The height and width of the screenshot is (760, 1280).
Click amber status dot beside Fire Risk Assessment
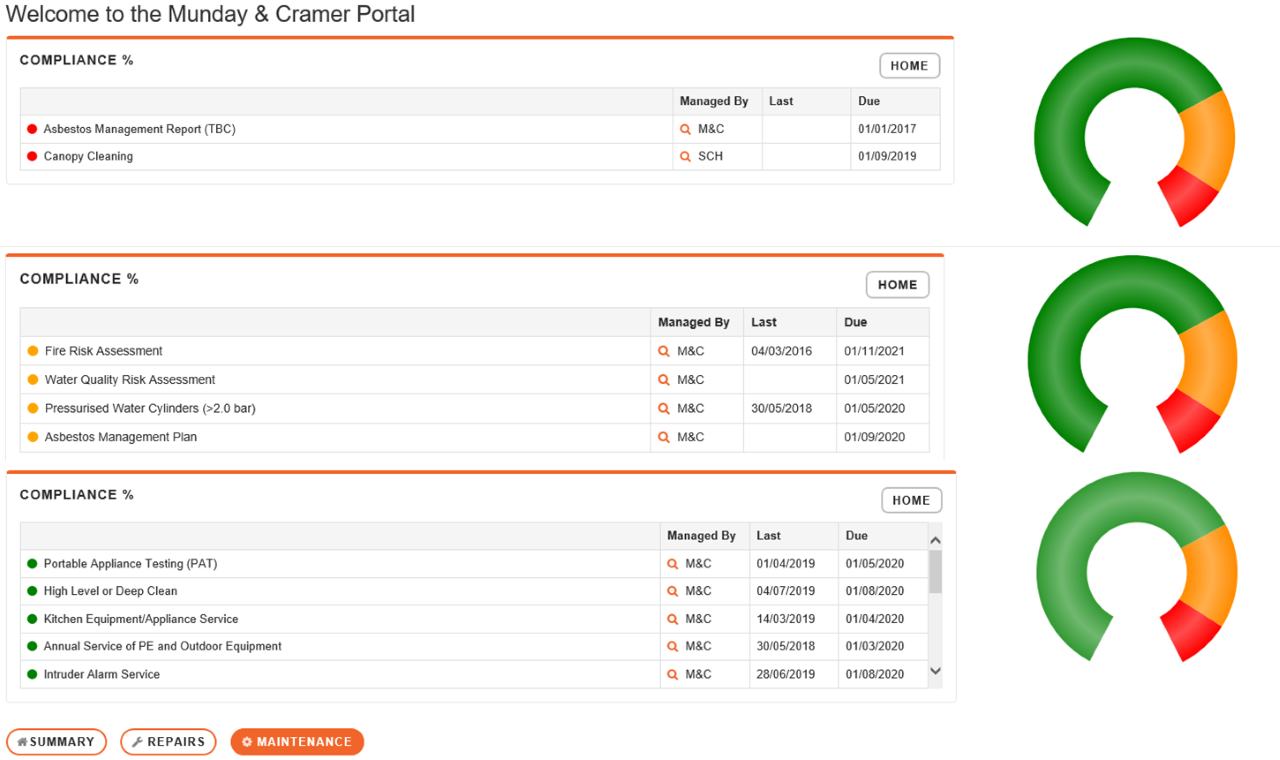pos(33,351)
